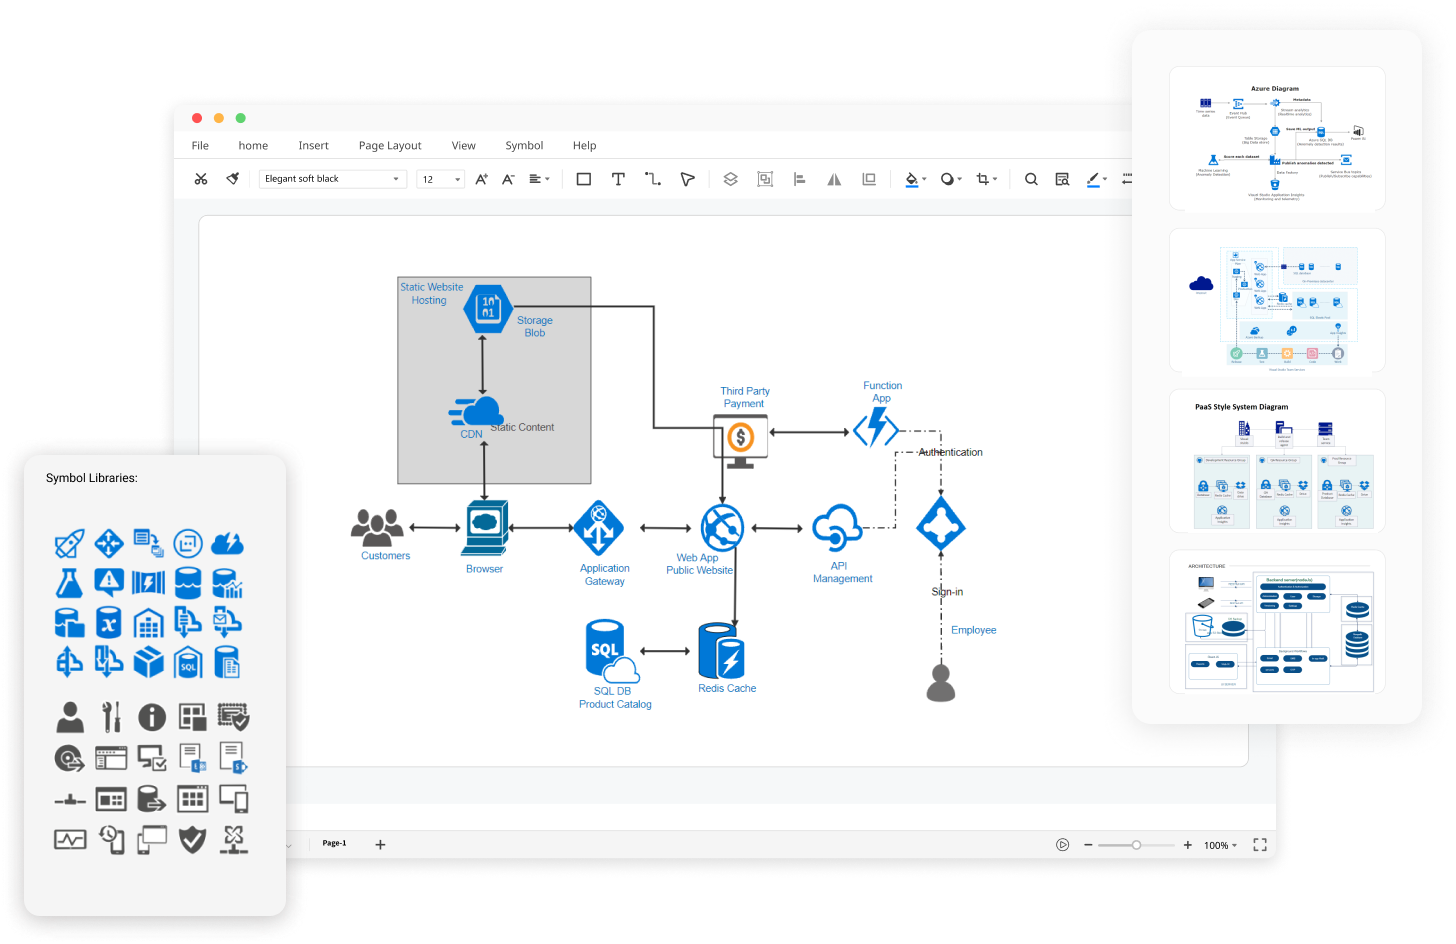1456x944 pixels.
Task: Expand the 100% zoom level dropdown
Action: click(1220, 845)
